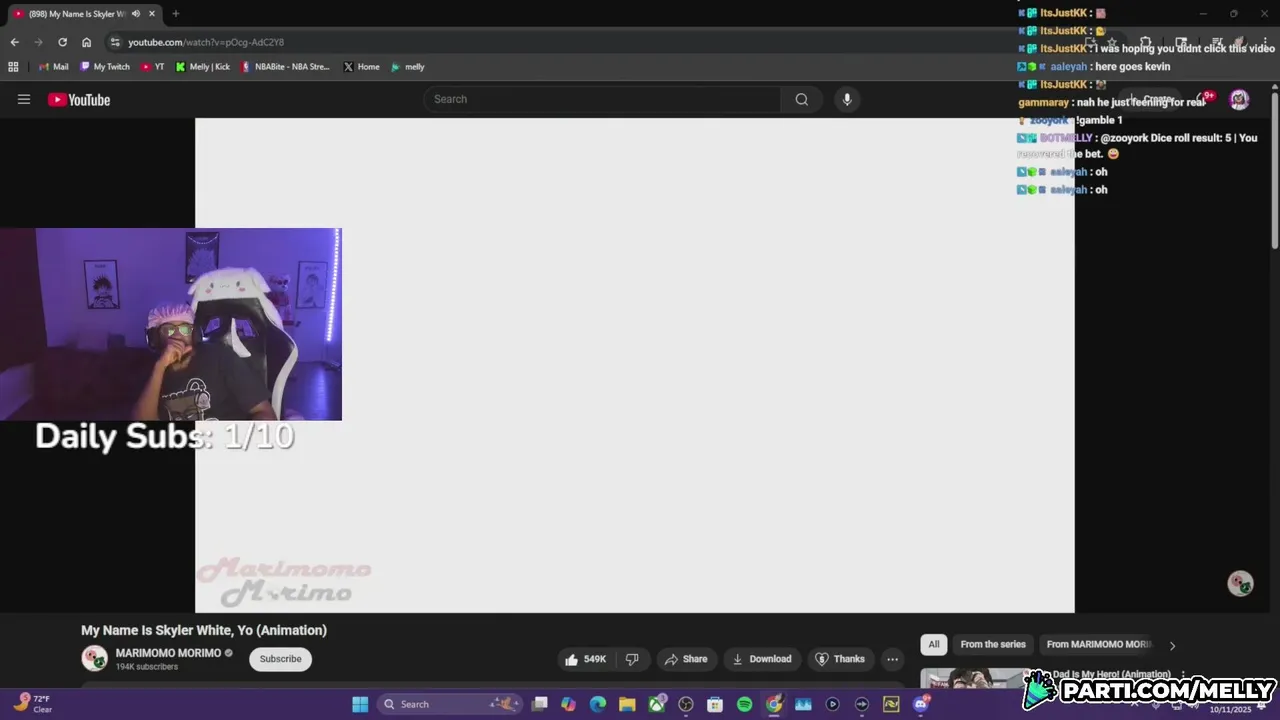The height and width of the screenshot is (720, 1280).
Task: Click the floating channel watermark avatar
Action: click(x=1240, y=584)
